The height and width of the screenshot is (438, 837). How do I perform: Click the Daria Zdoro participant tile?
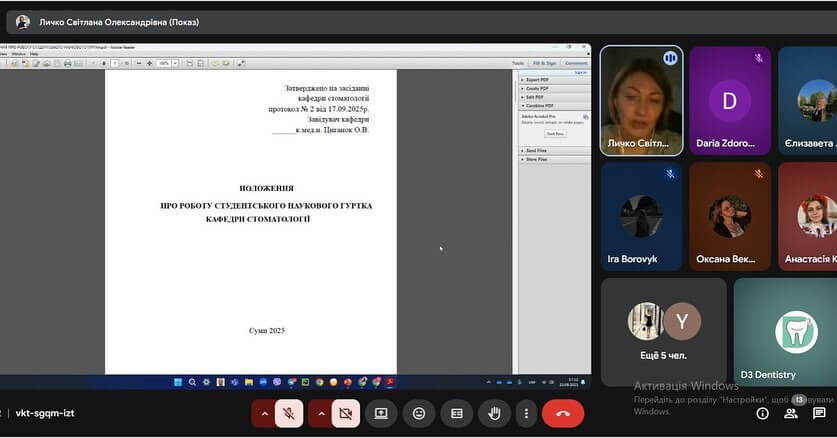[729, 100]
